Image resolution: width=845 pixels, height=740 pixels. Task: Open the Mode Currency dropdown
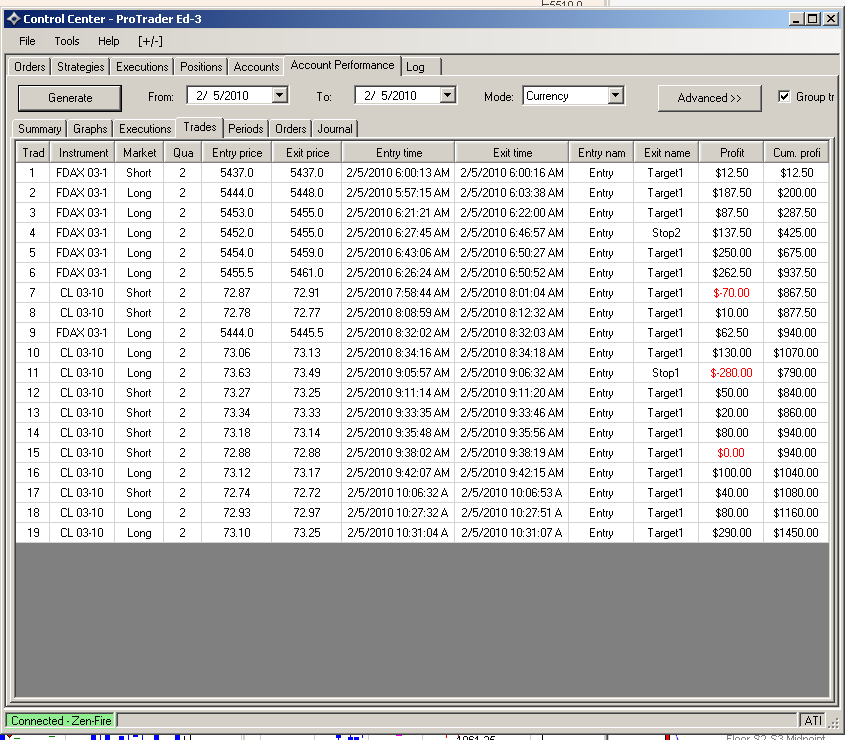point(616,96)
